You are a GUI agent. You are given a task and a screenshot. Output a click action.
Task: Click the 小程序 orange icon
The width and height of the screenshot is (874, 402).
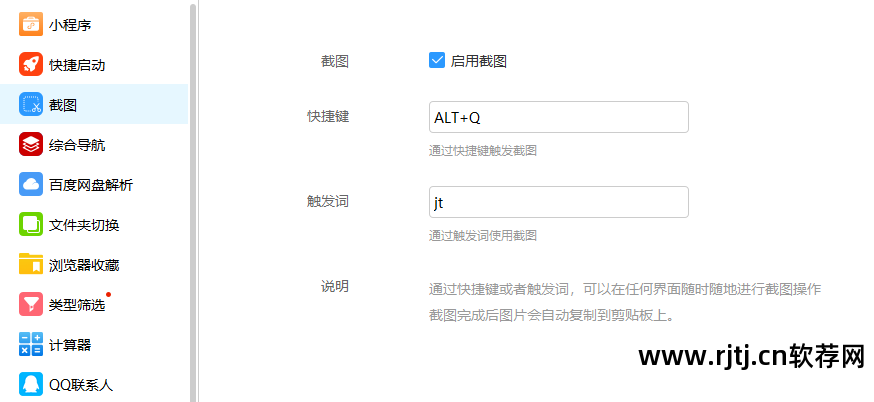click(31, 25)
